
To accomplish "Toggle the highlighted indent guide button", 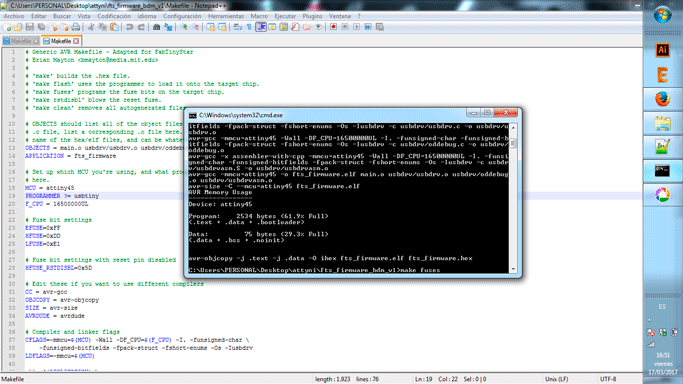I will [x=261, y=27].
